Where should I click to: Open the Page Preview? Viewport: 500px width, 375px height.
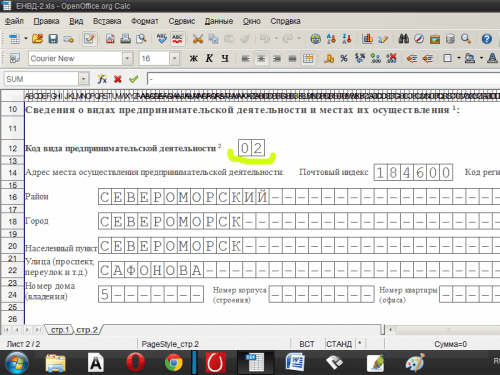tap(141, 39)
